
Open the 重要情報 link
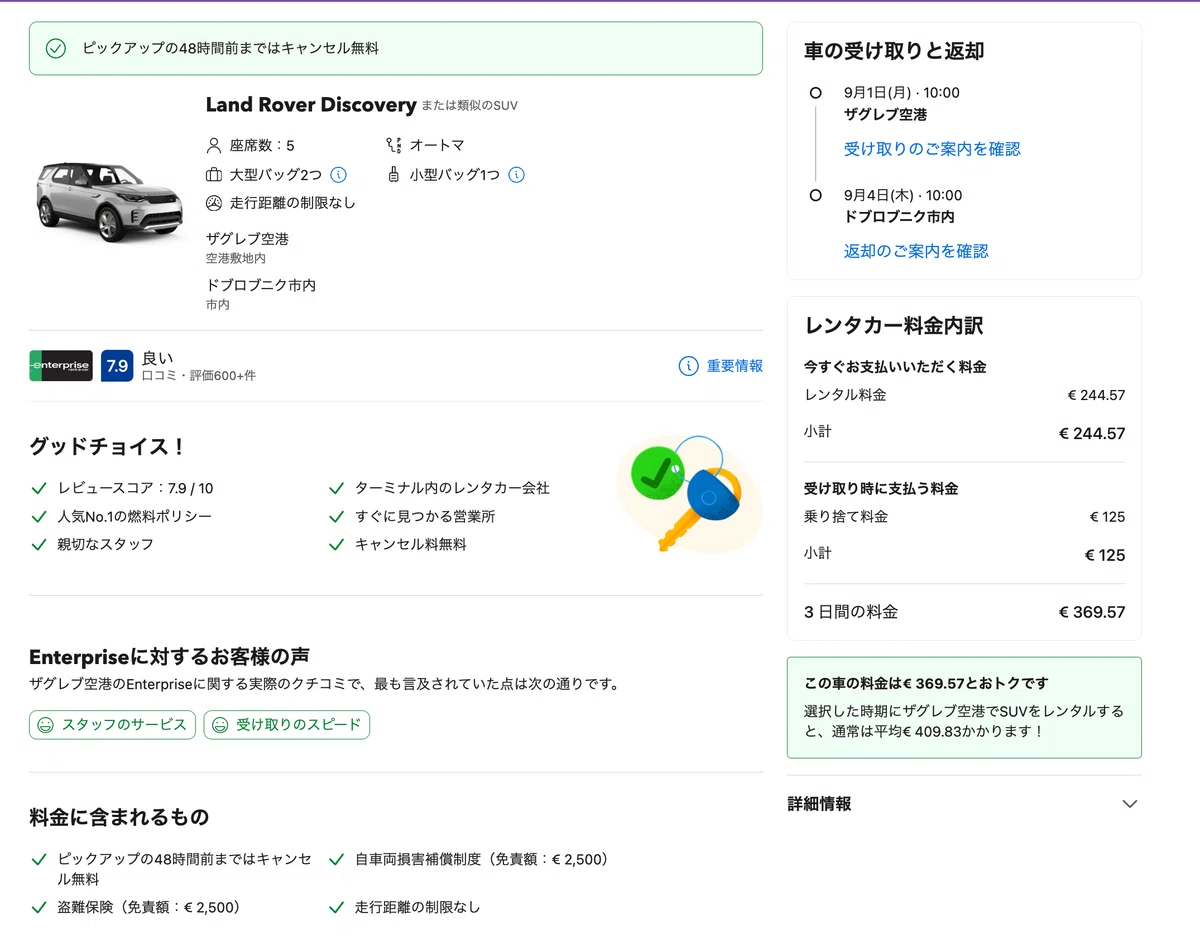(x=735, y=366)
